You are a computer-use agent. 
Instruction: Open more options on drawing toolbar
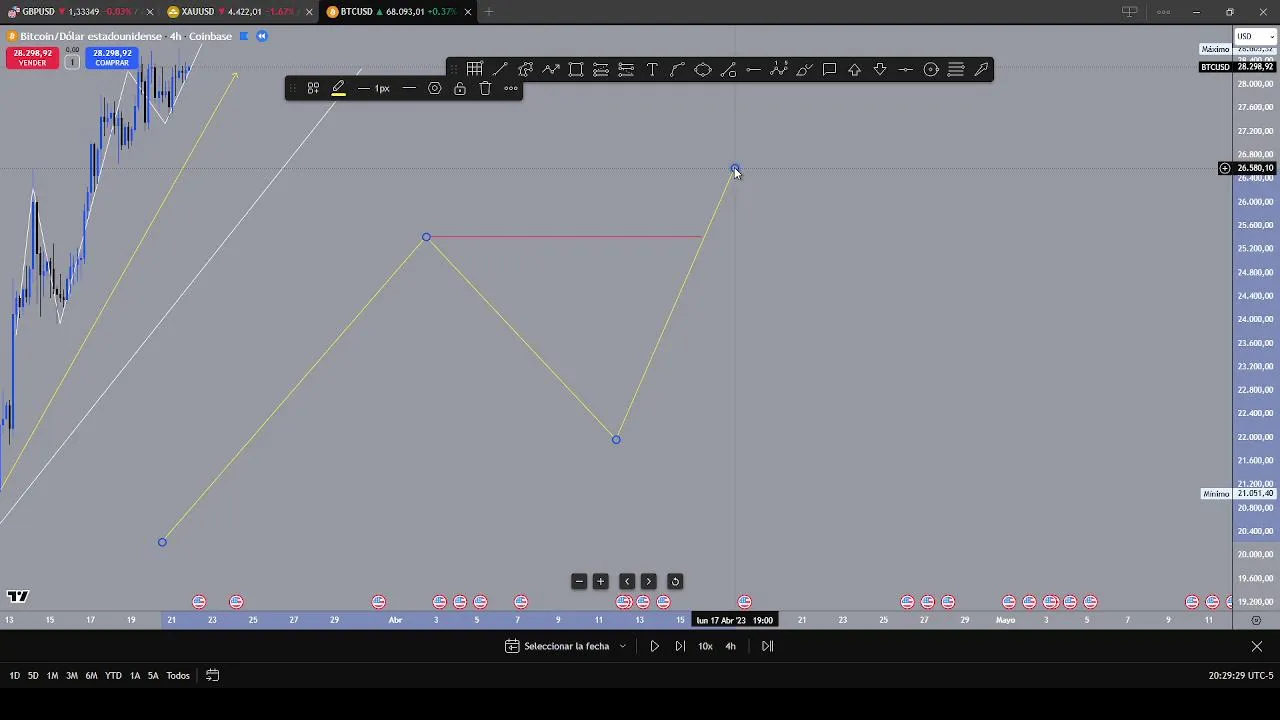click(x=511, y=88)
